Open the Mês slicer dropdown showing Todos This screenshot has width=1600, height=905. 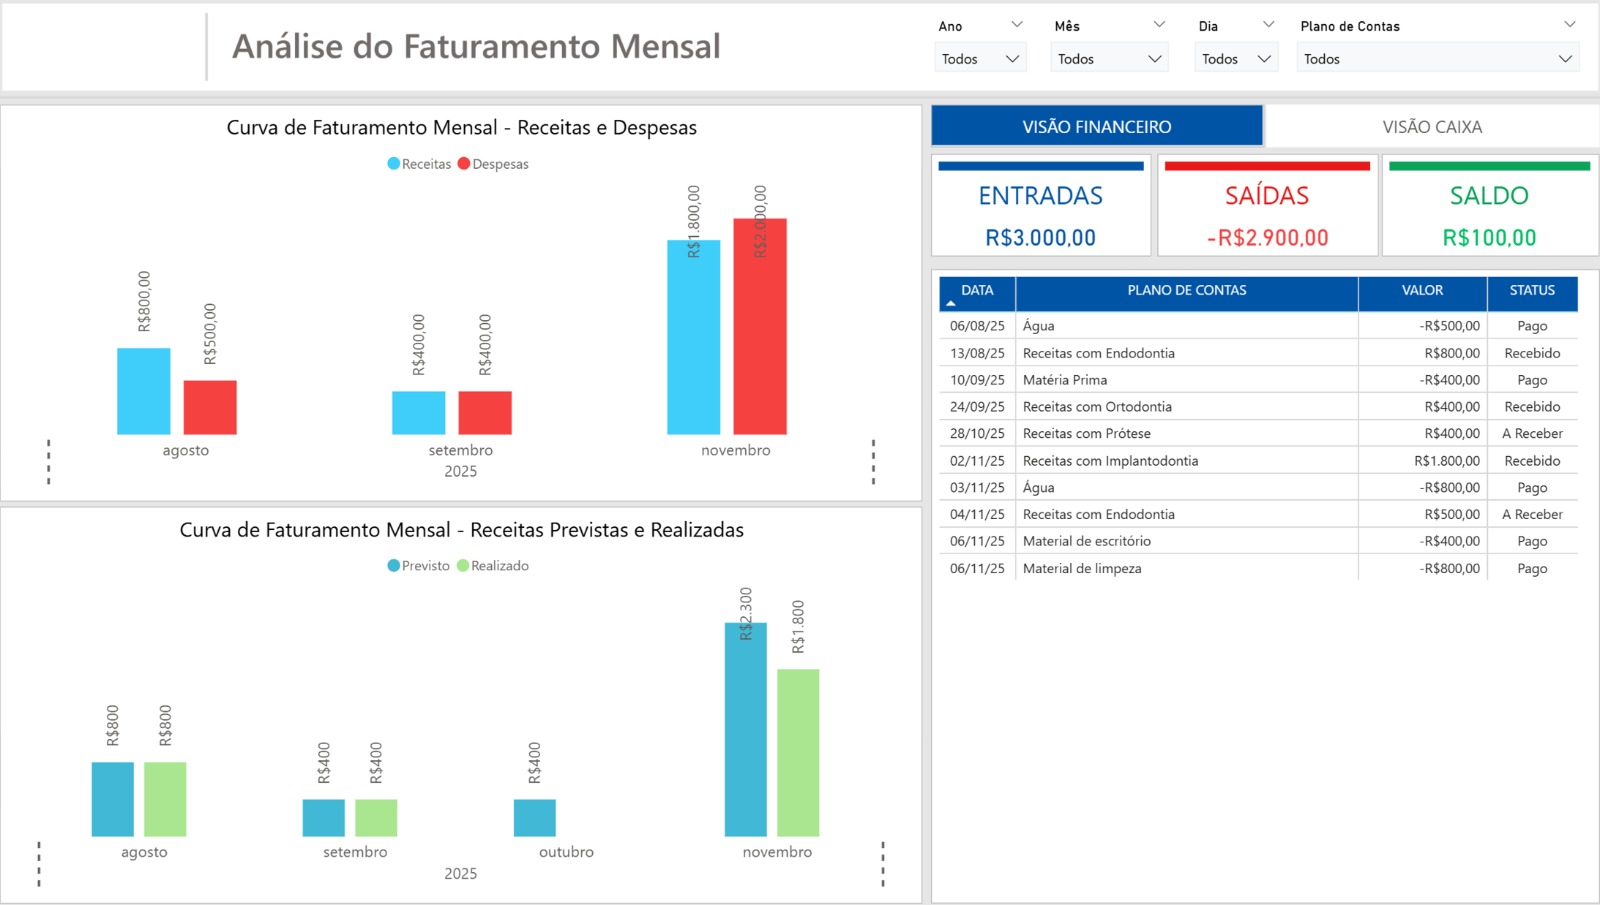1110,59
